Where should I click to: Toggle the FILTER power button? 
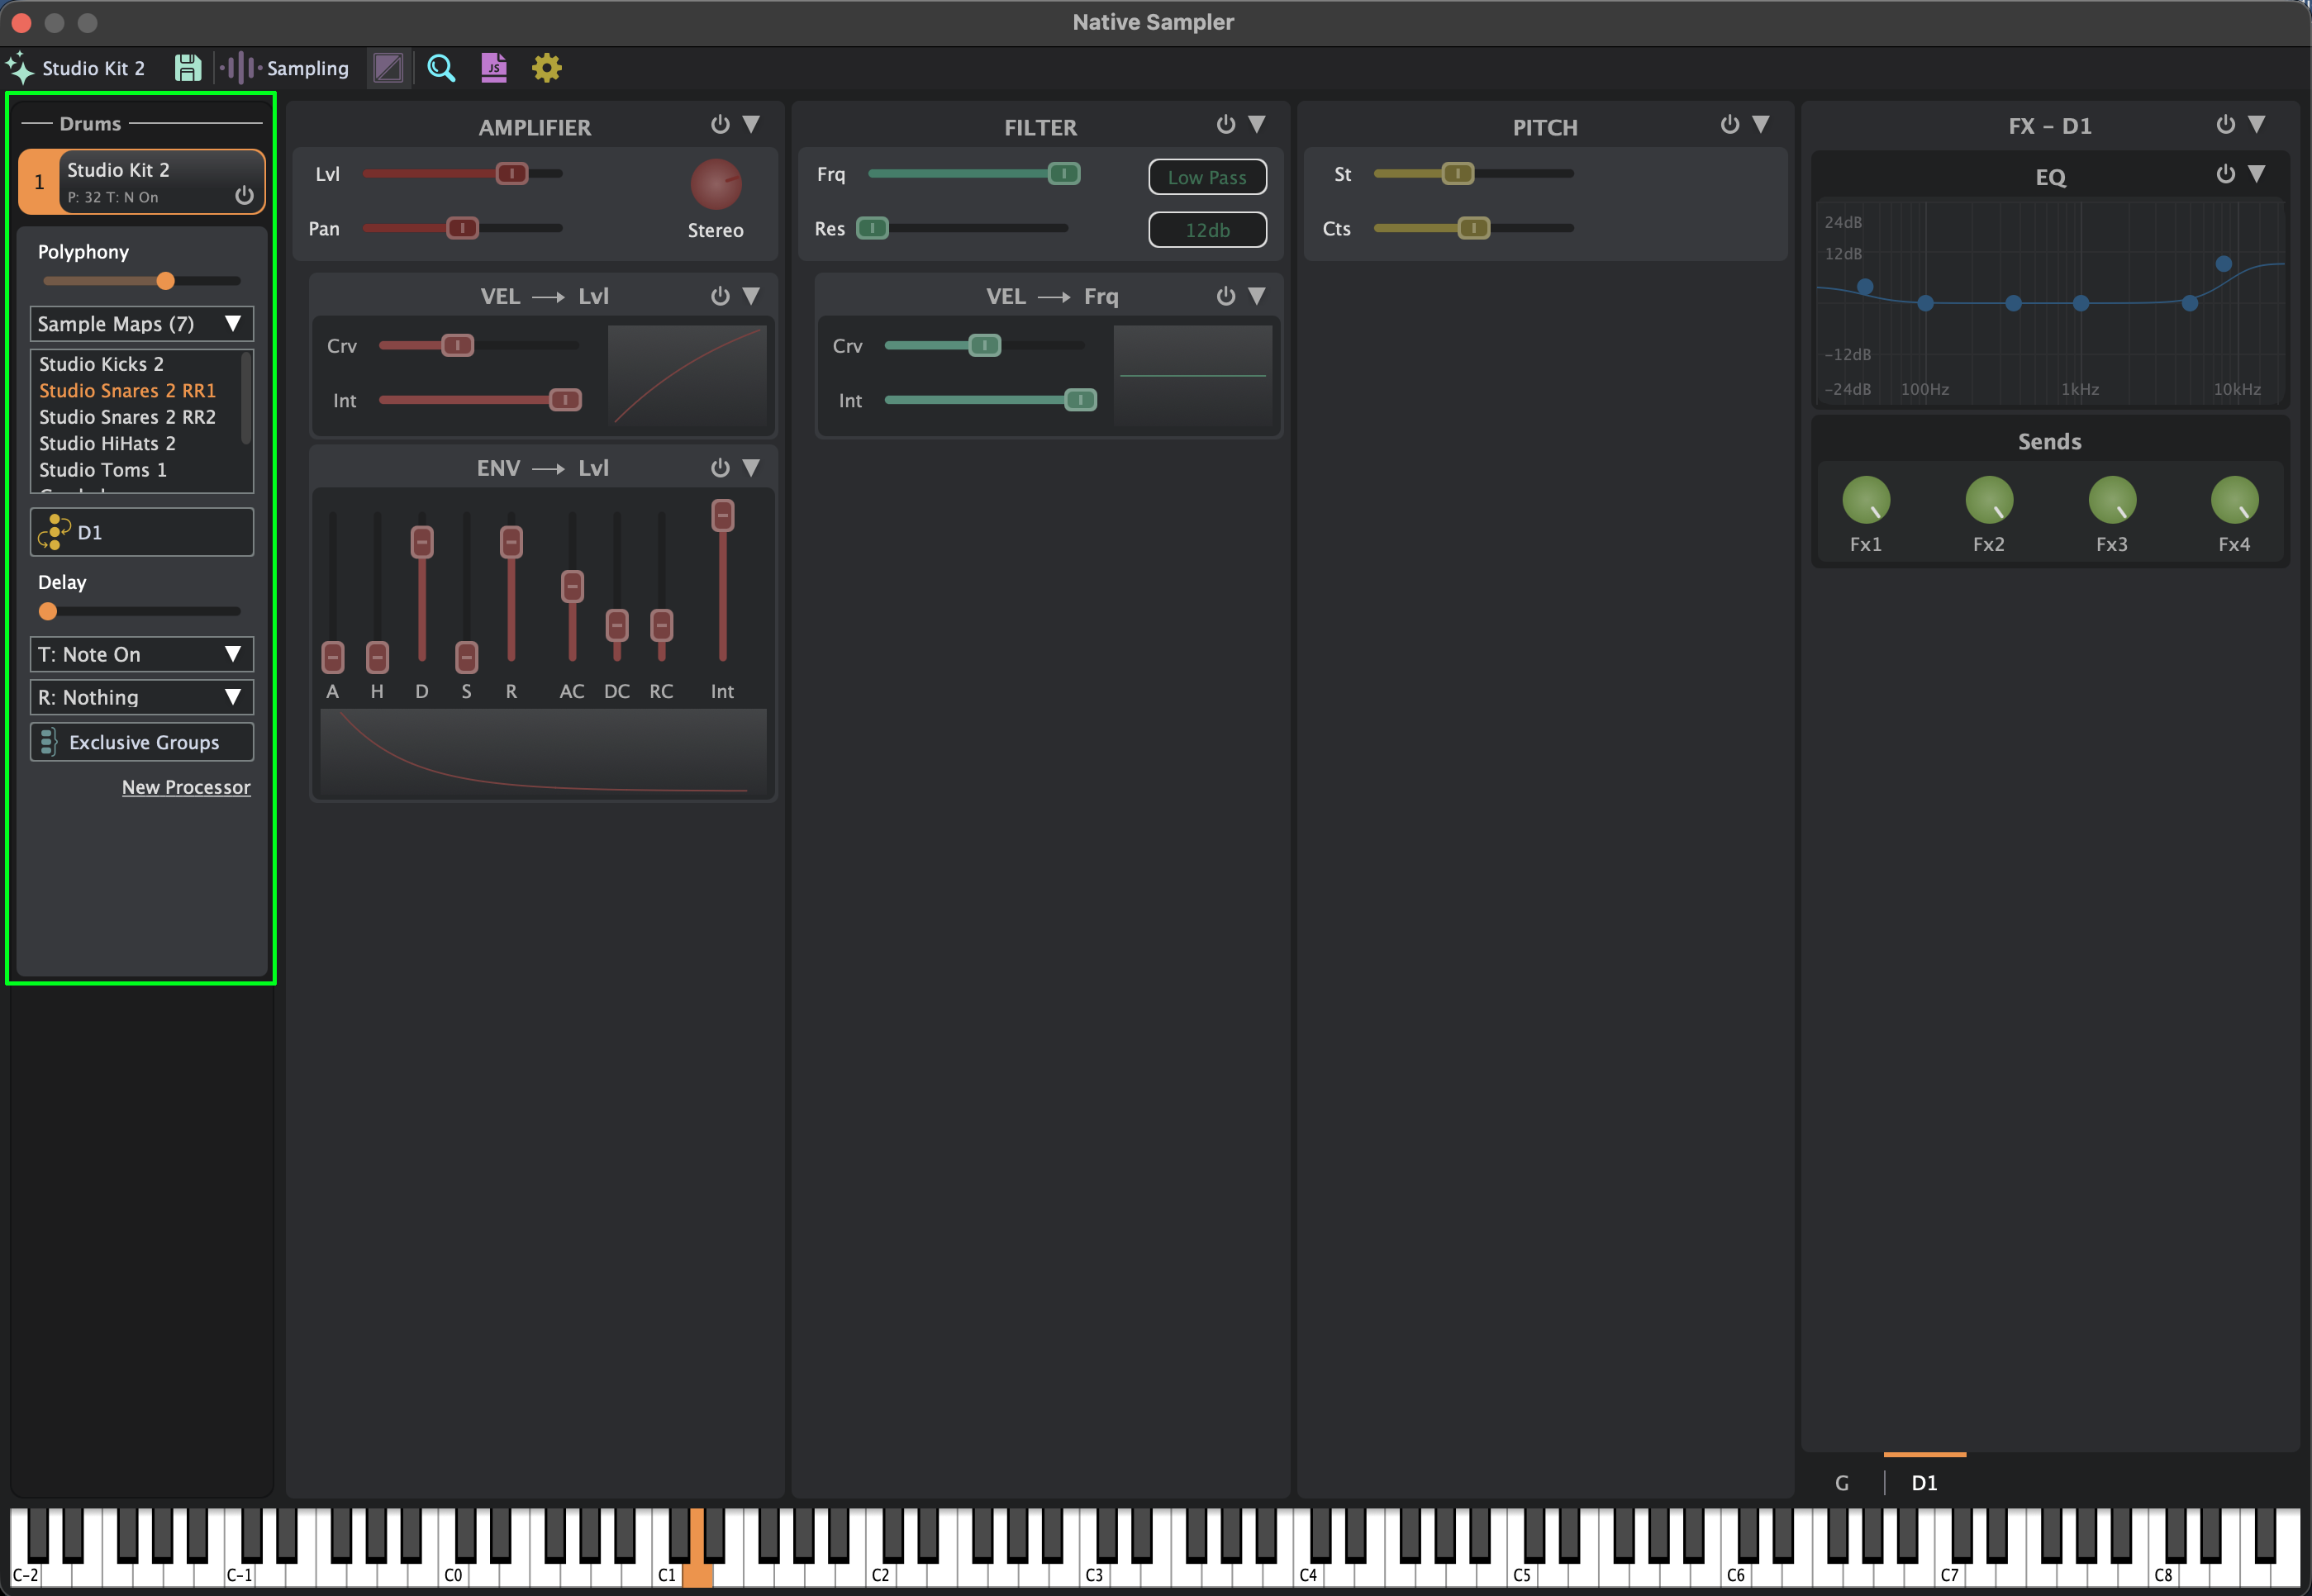[x=1226, y=125]
